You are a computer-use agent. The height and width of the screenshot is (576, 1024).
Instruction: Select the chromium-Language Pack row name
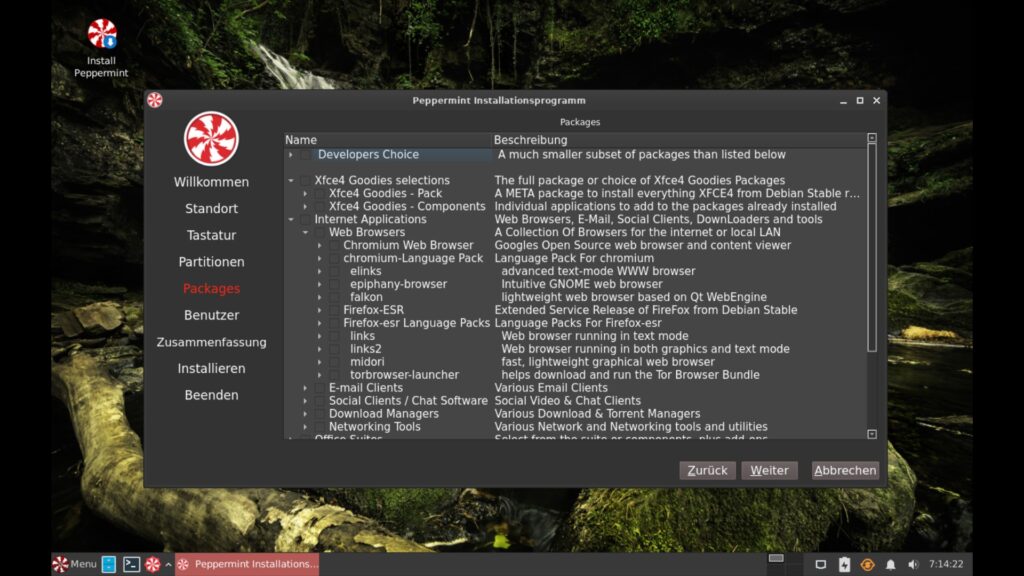[413, 259]
